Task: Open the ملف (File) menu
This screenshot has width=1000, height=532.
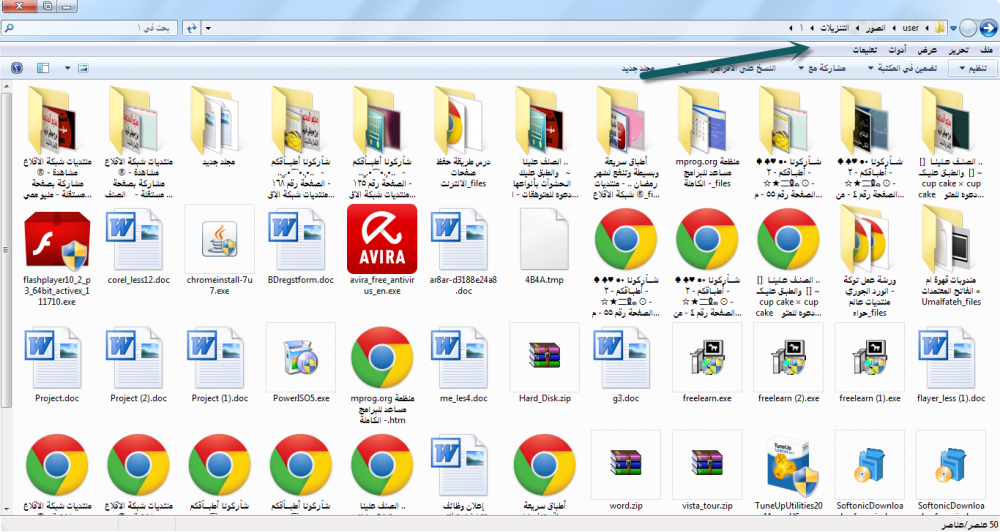Action: tap(985, 49)
